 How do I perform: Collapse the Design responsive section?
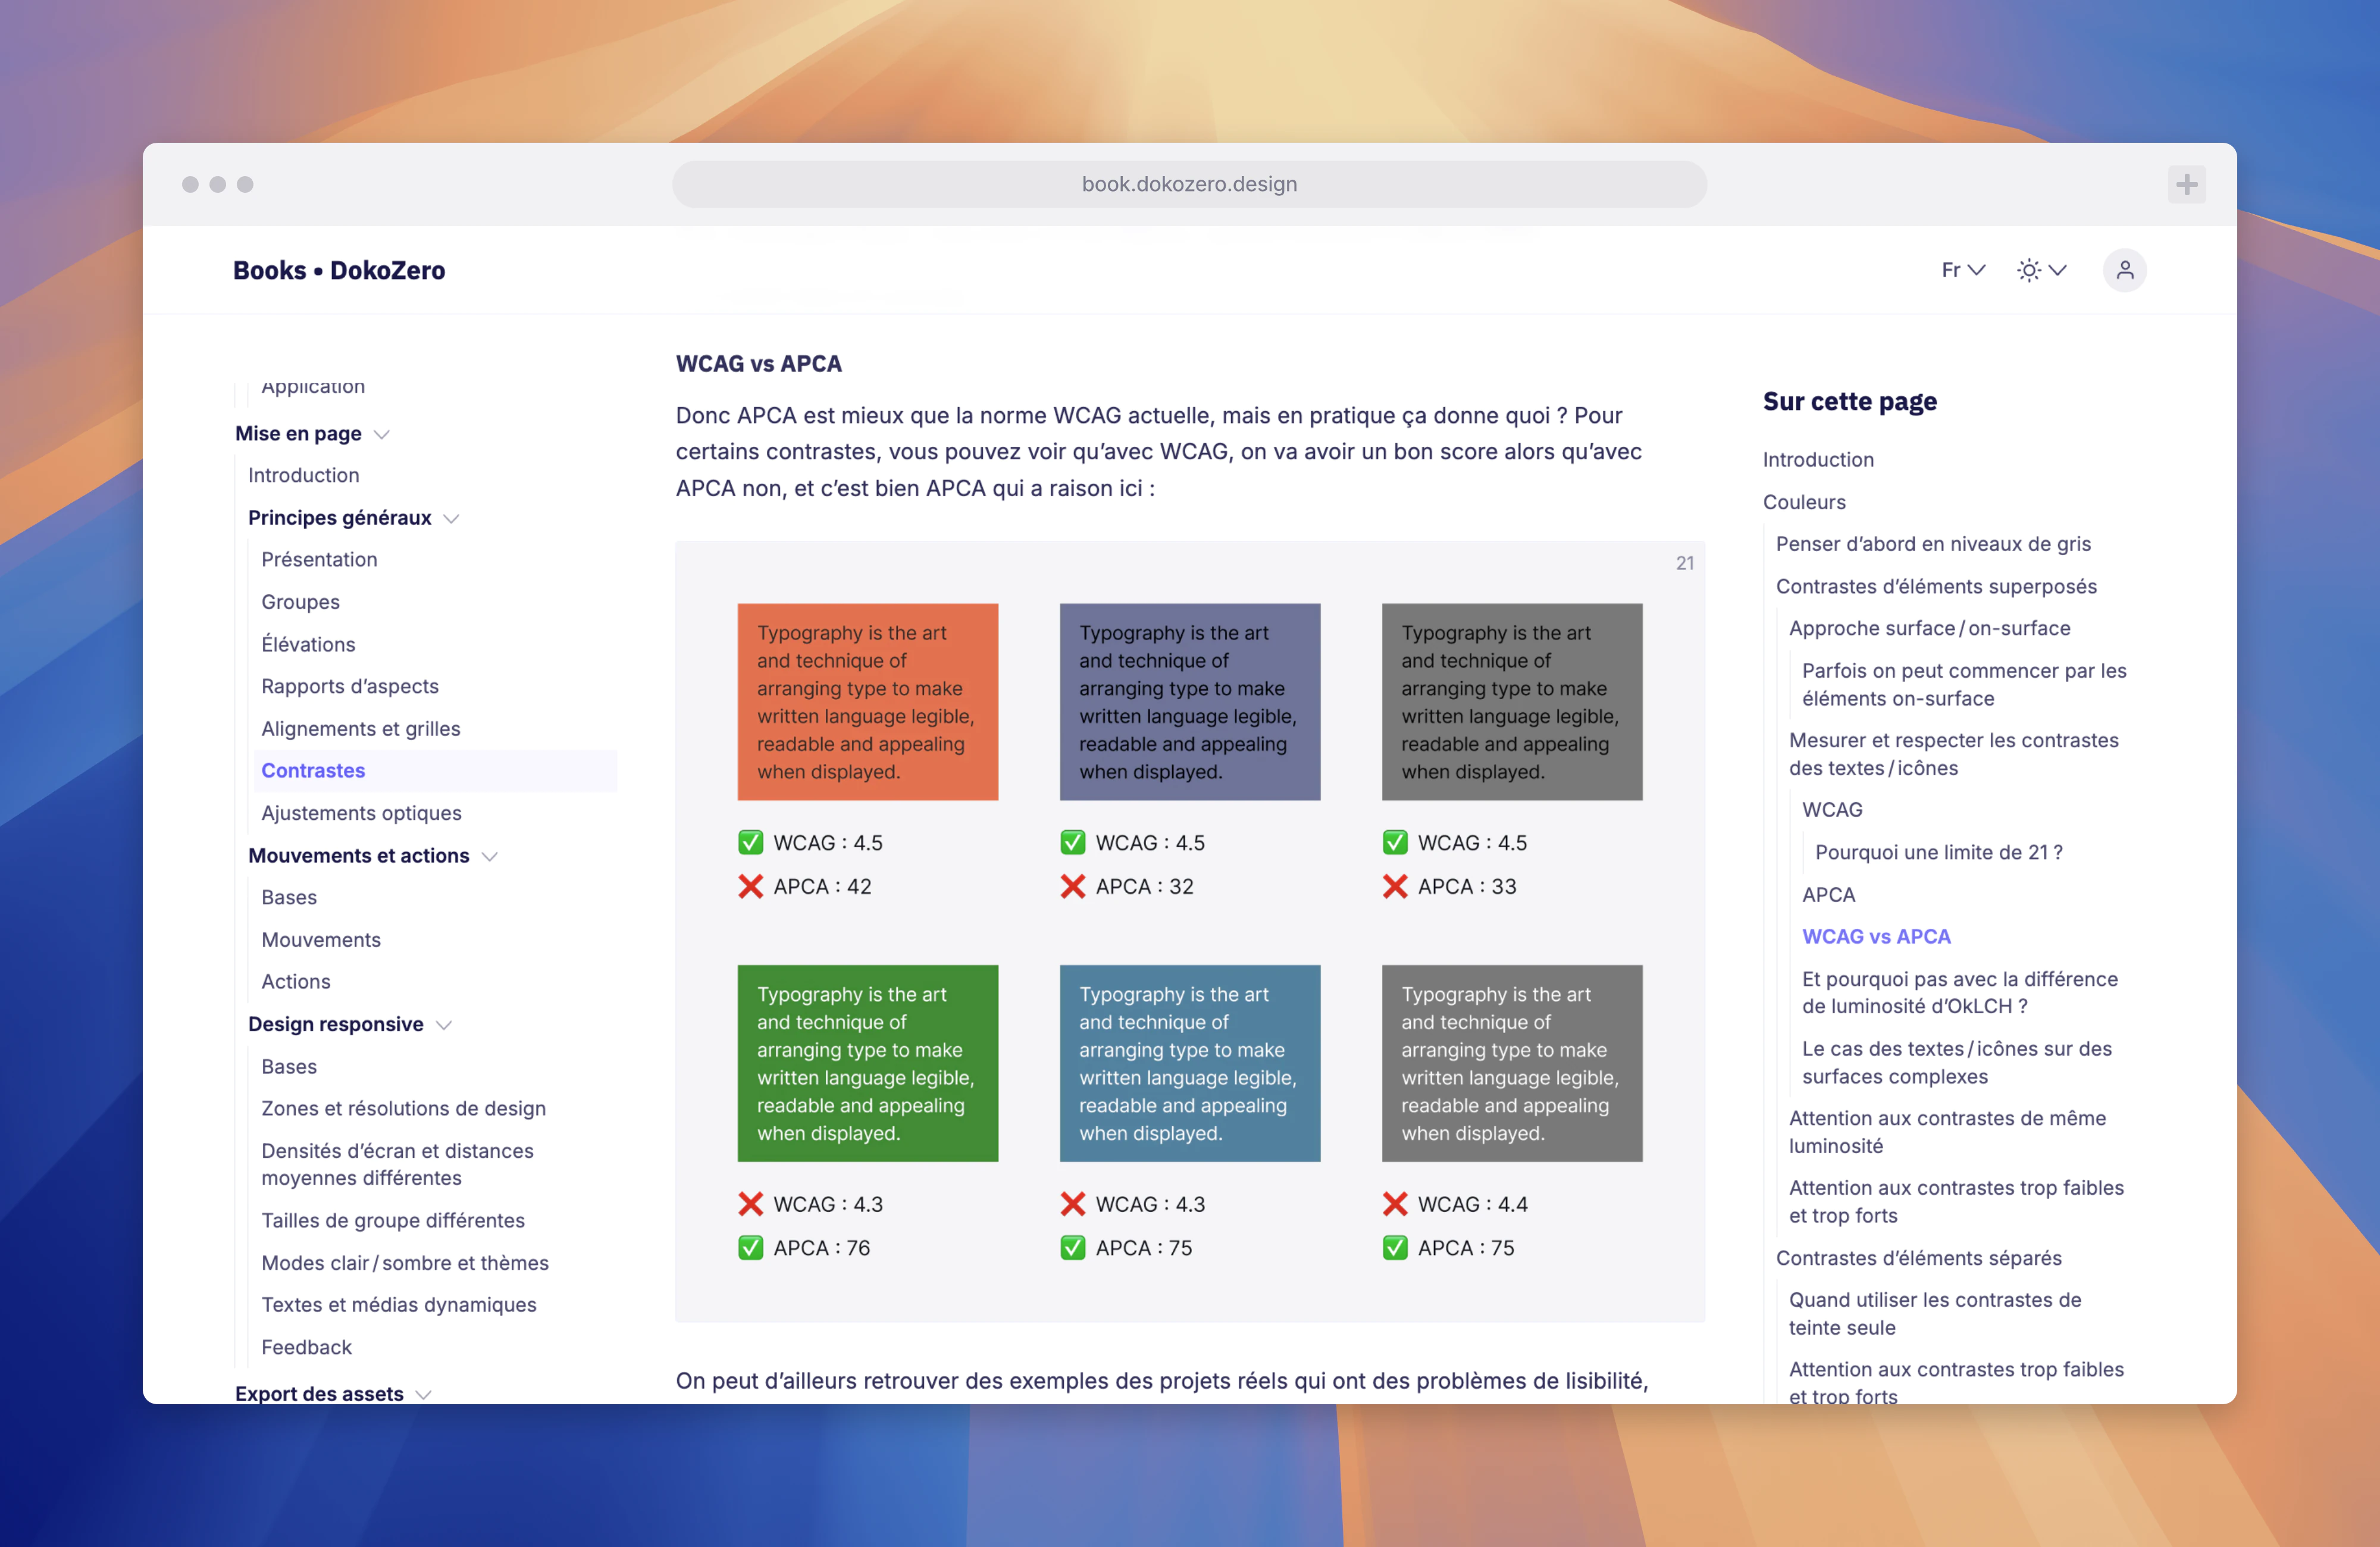[444, 1025]
